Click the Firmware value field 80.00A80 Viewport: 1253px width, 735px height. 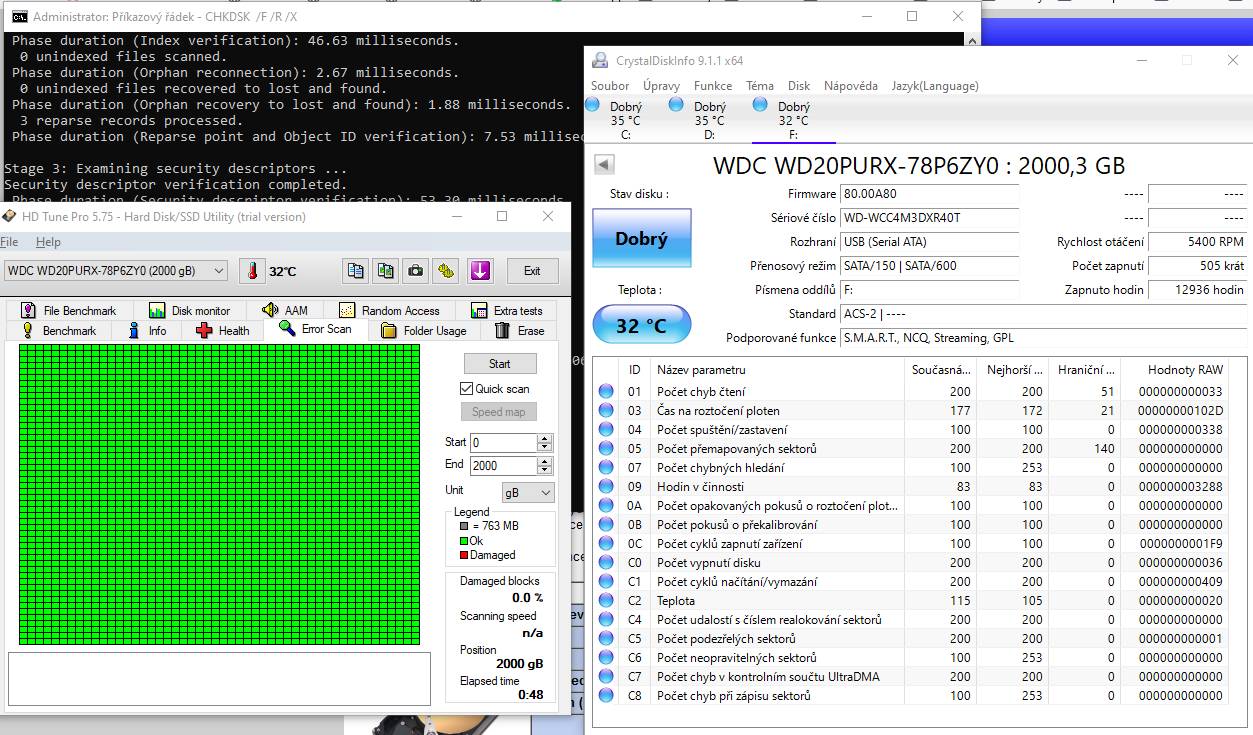tap(929, 194)
